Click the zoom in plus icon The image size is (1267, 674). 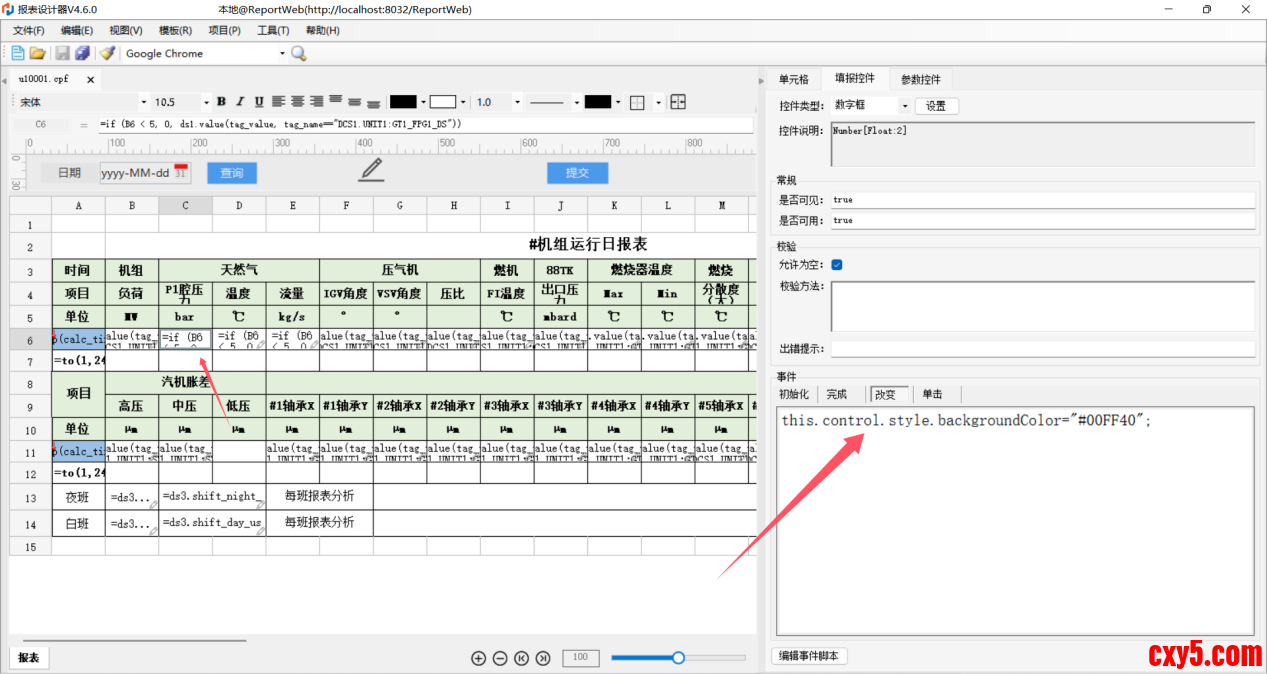coord(478,658)
